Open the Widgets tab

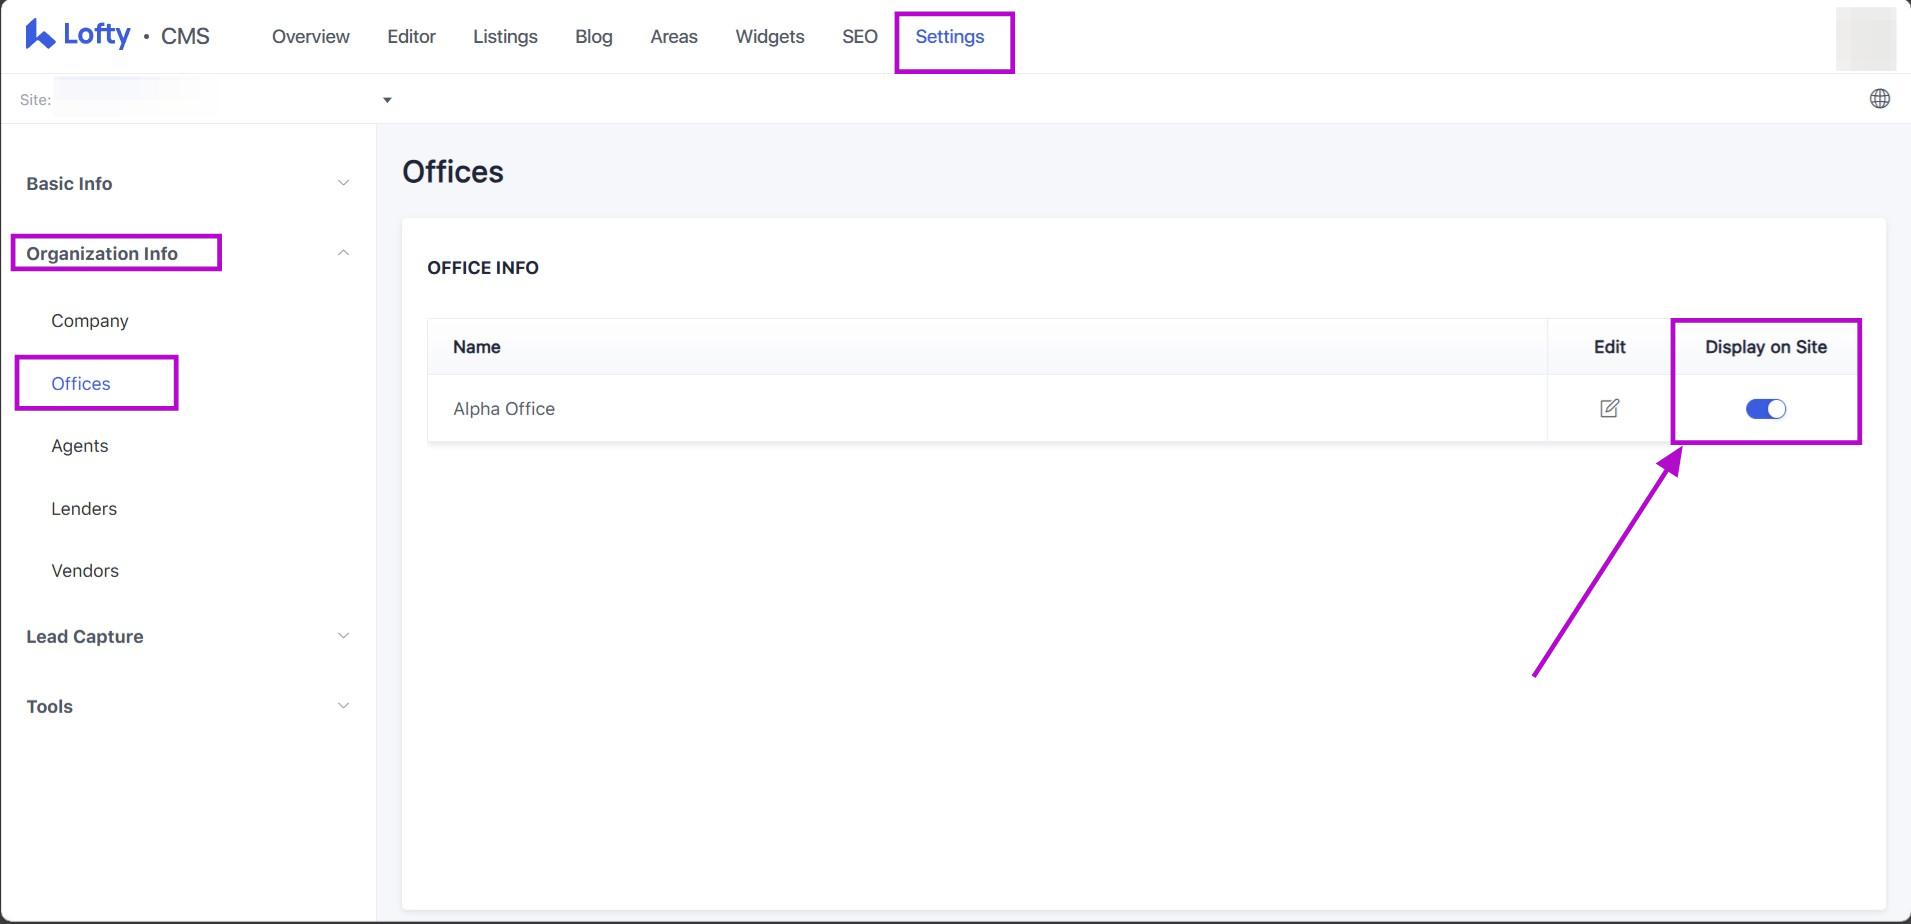tap(769, 37)
